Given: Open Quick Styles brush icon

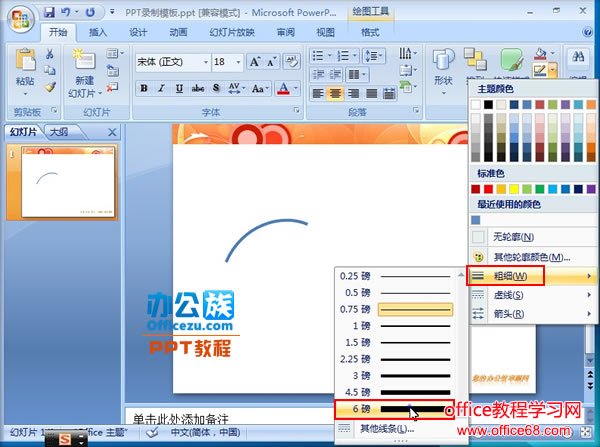Looking at the screenshot, I should 512,59.
